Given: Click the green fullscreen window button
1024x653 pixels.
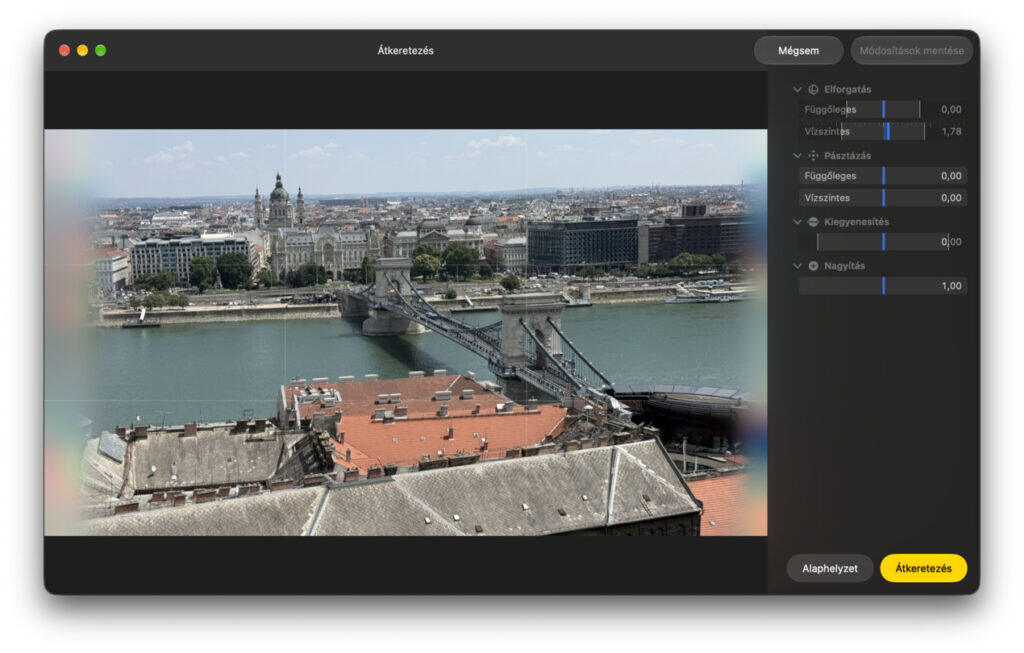Looking at the screenshot, I should pos(101,50).
